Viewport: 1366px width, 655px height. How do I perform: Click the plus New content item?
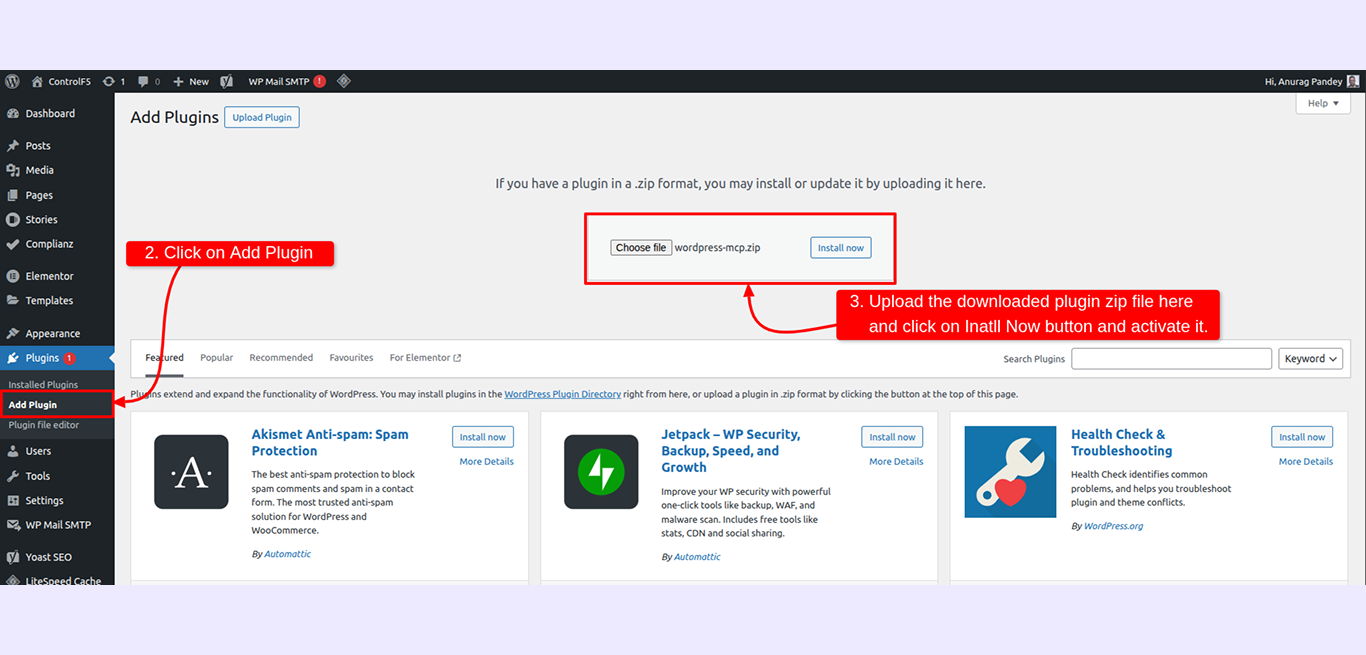click(x=191, y=81)
